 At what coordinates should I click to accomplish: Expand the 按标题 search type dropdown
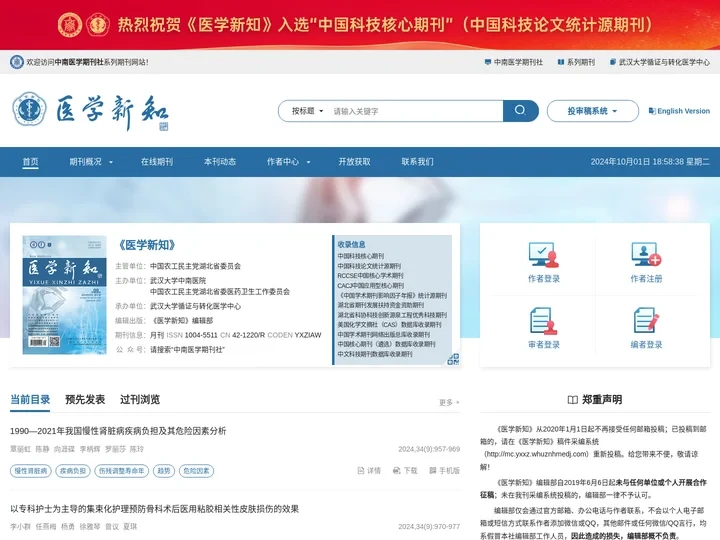pyautogui.click(x=308, y=111)
